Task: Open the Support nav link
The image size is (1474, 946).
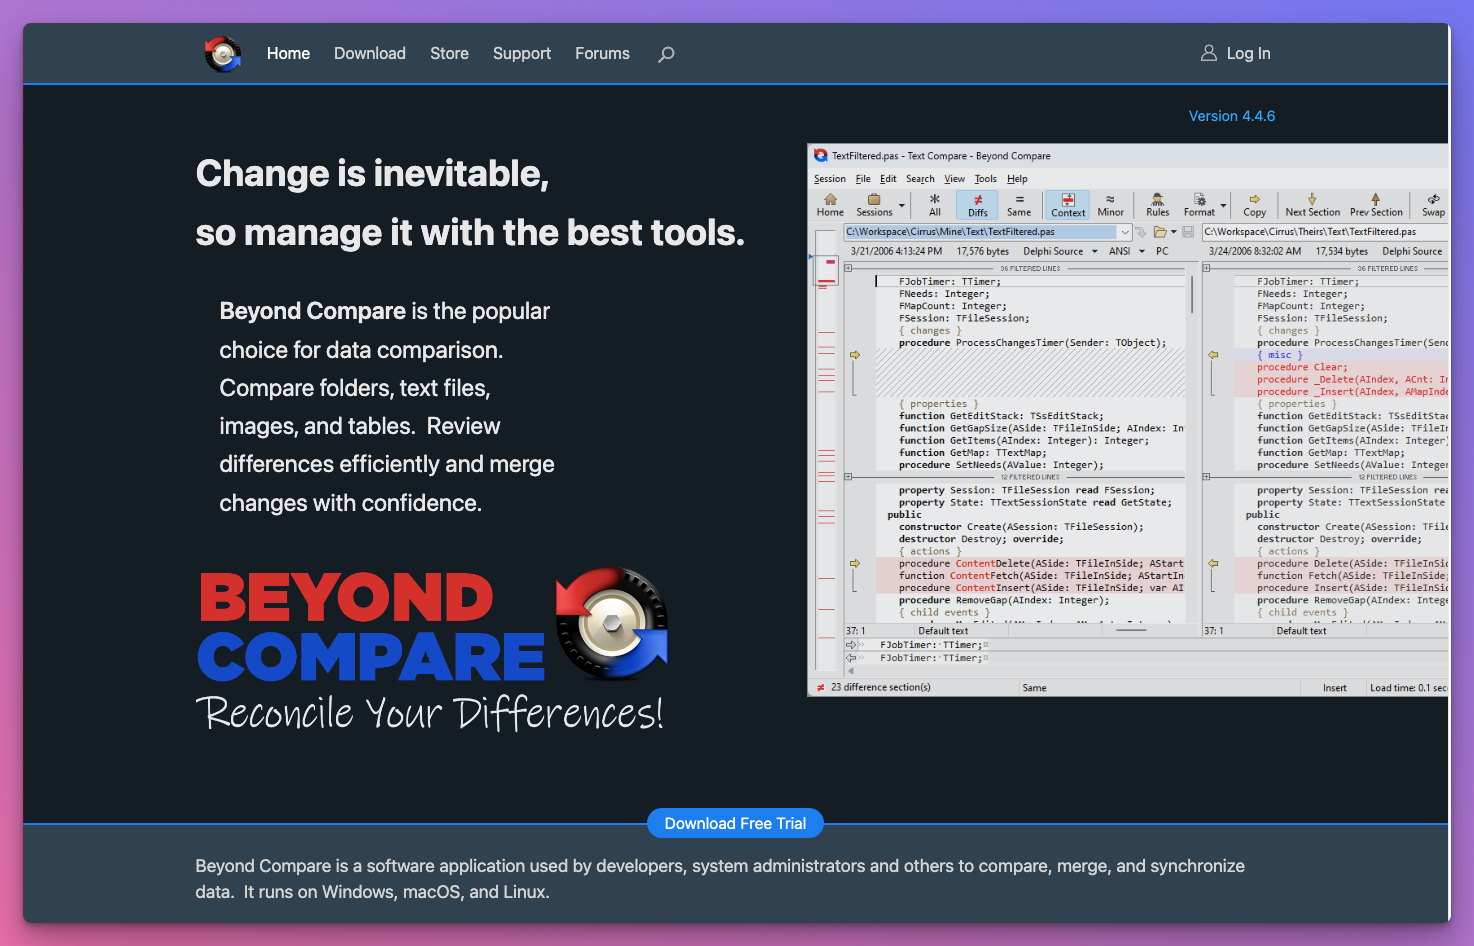Action: tap(522, 54)
